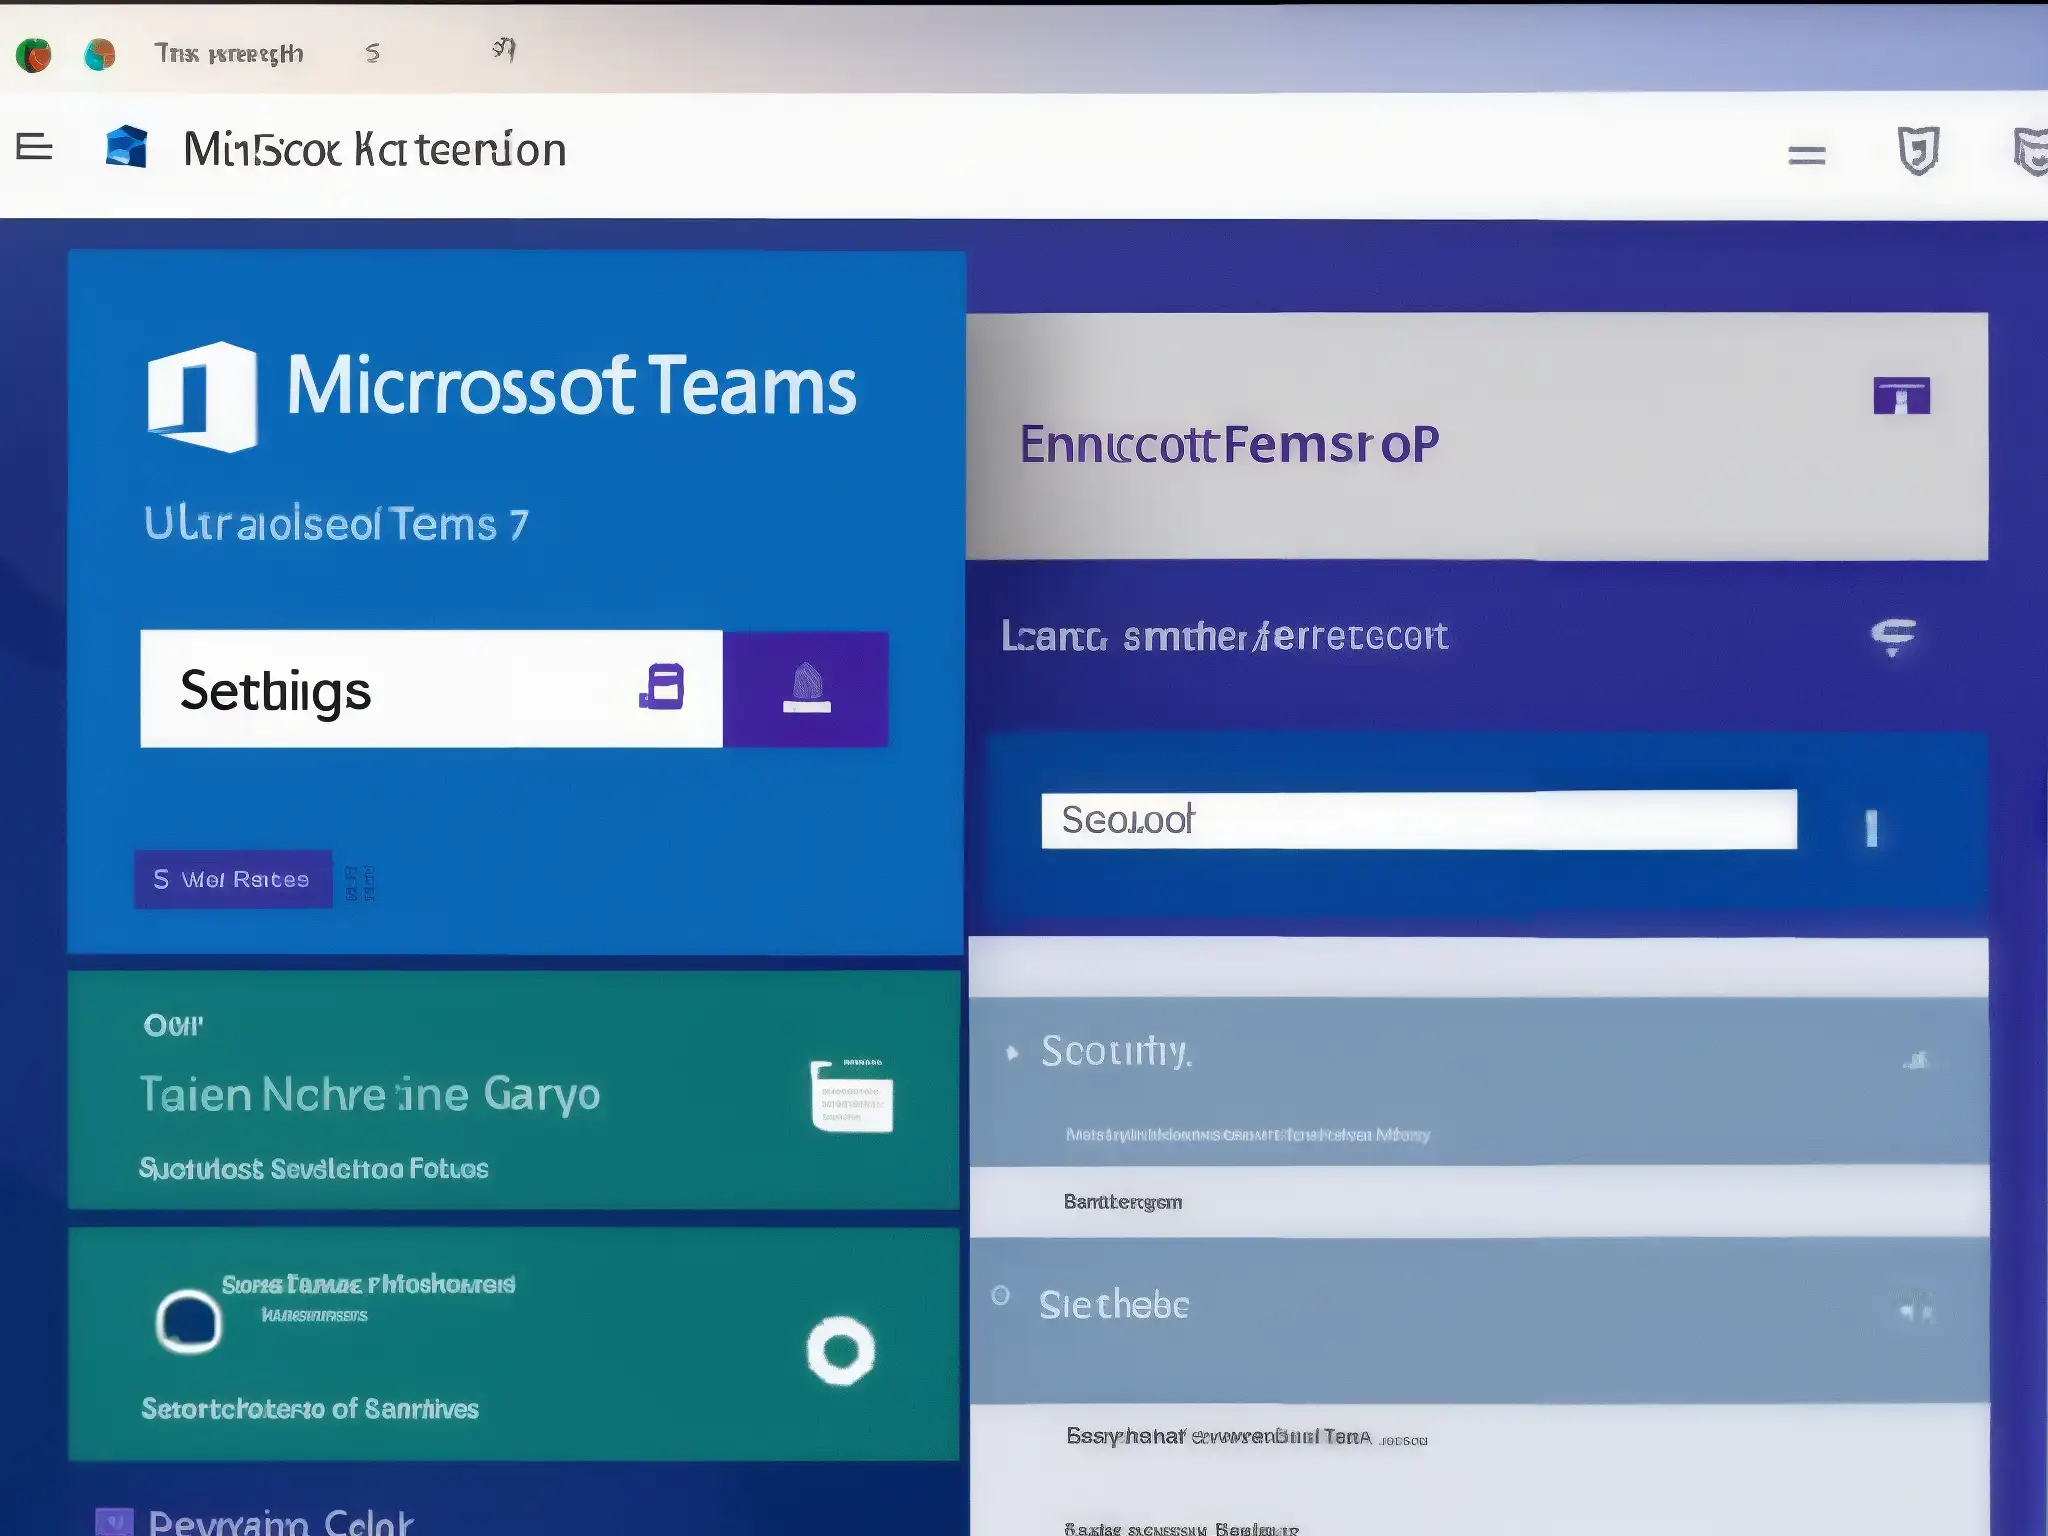Open the EnnıccottFemsr oP heading
Screen dimensions: 2048x1536
point(1229,444)
